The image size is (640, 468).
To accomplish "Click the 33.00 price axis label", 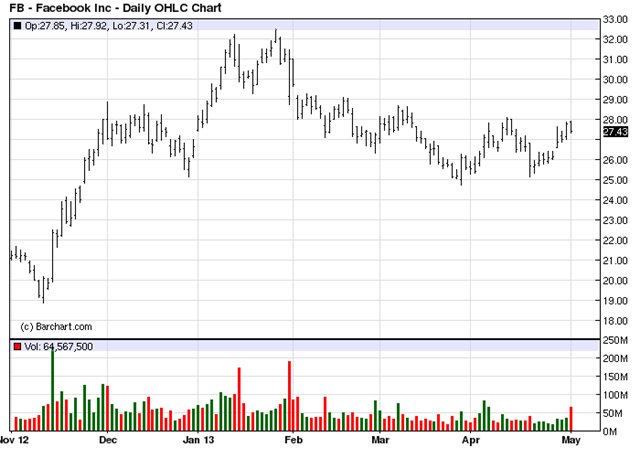I will tap(616, 20).
